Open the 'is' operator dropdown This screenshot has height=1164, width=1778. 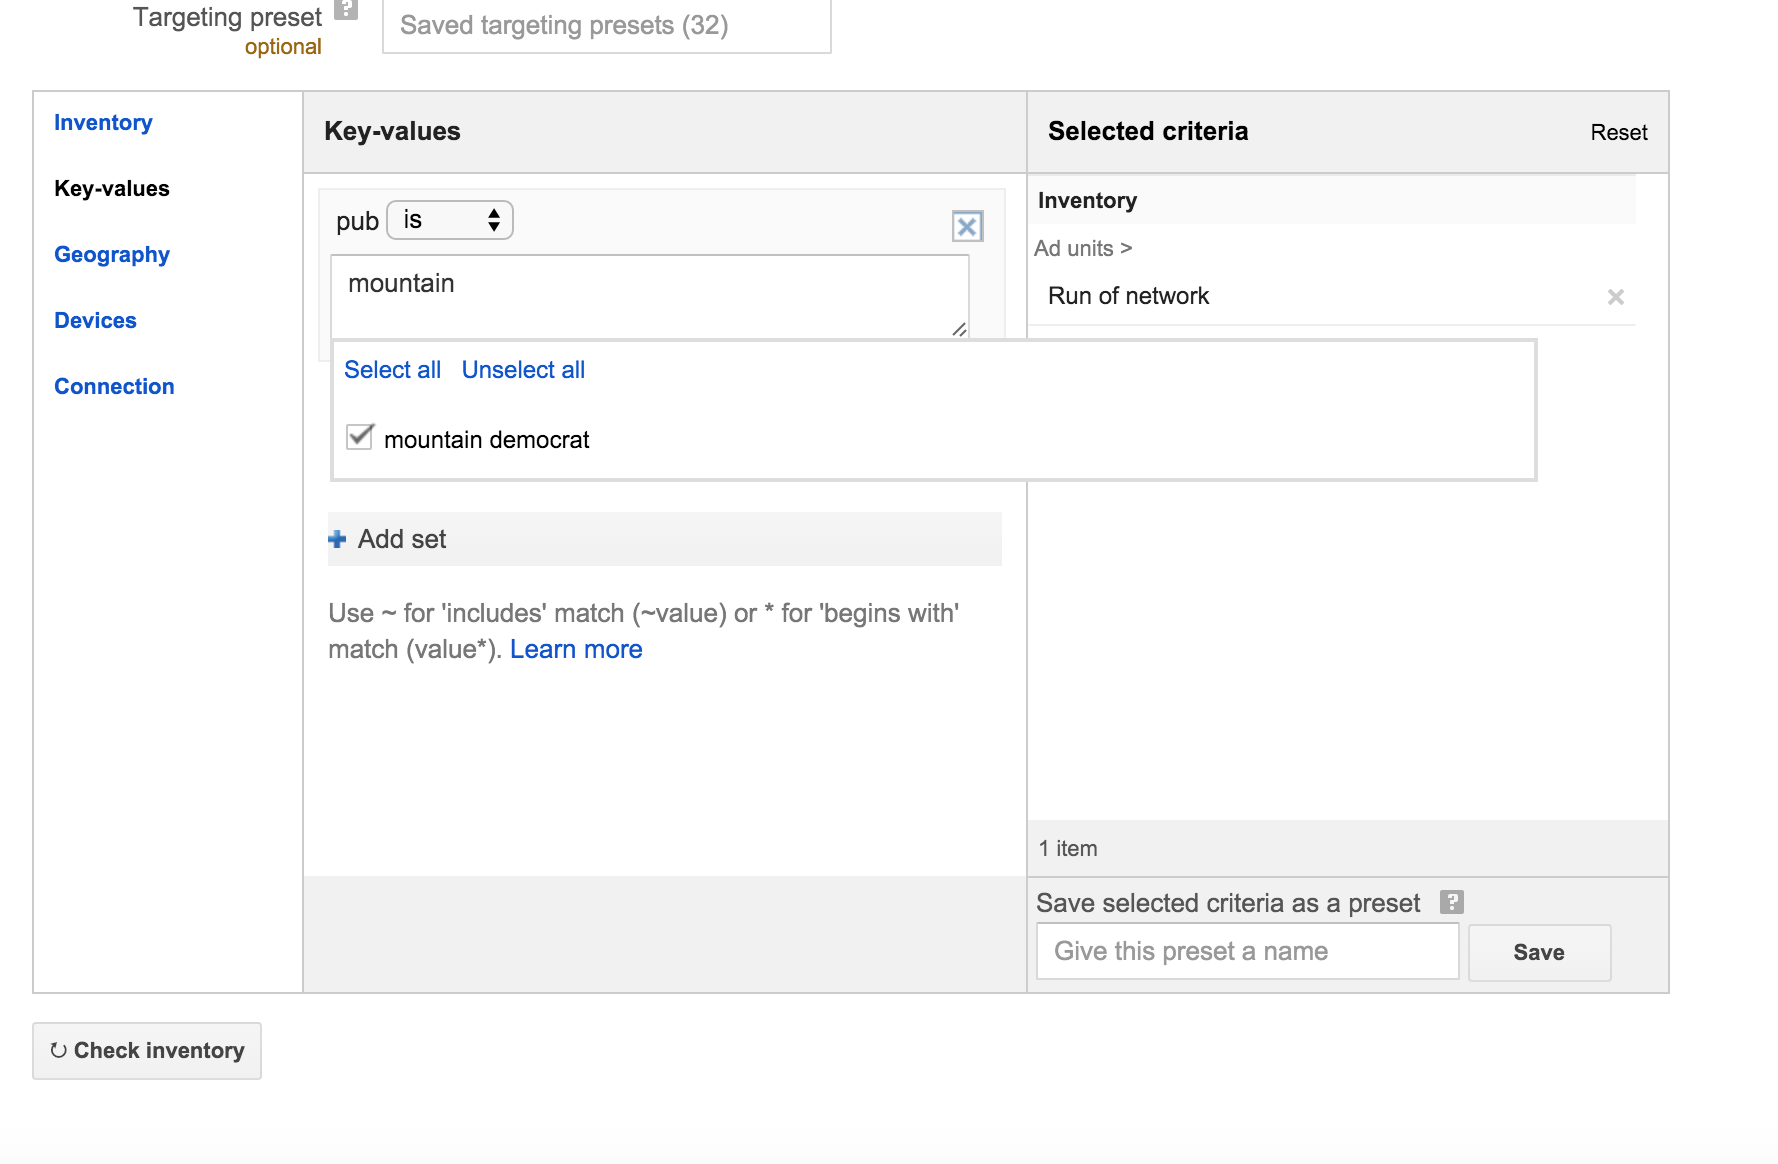[x=450, y=221]
